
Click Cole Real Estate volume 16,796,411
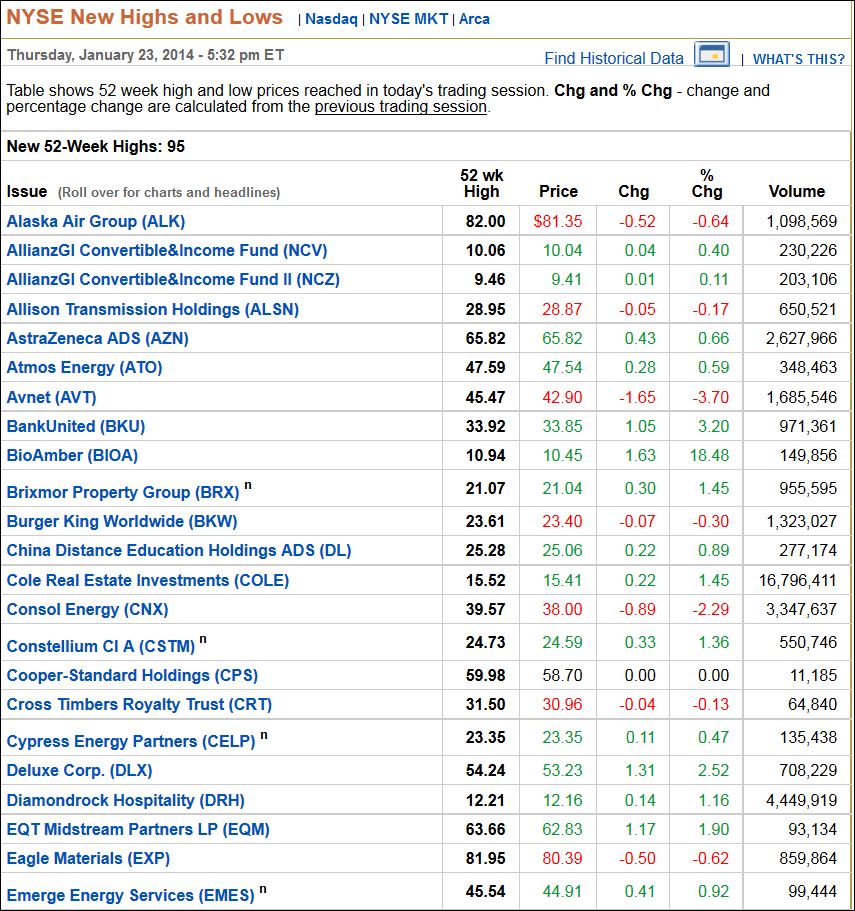pyautogui.click(x=797, y=580)
